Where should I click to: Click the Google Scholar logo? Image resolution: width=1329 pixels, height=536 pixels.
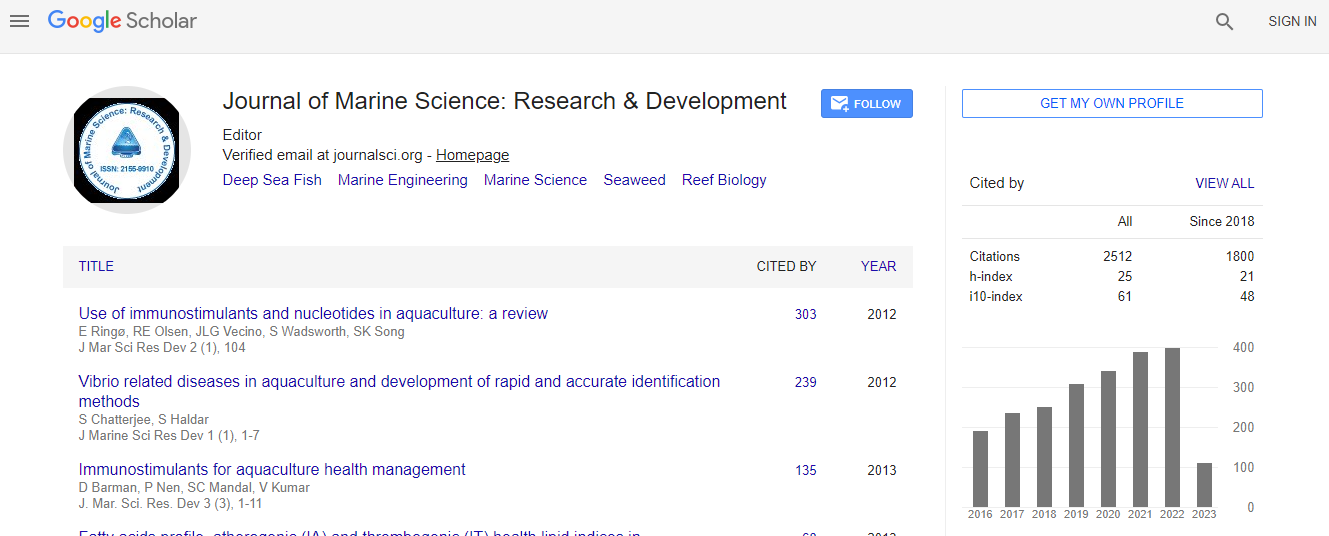pyautogui.click(x=122, y=21)
